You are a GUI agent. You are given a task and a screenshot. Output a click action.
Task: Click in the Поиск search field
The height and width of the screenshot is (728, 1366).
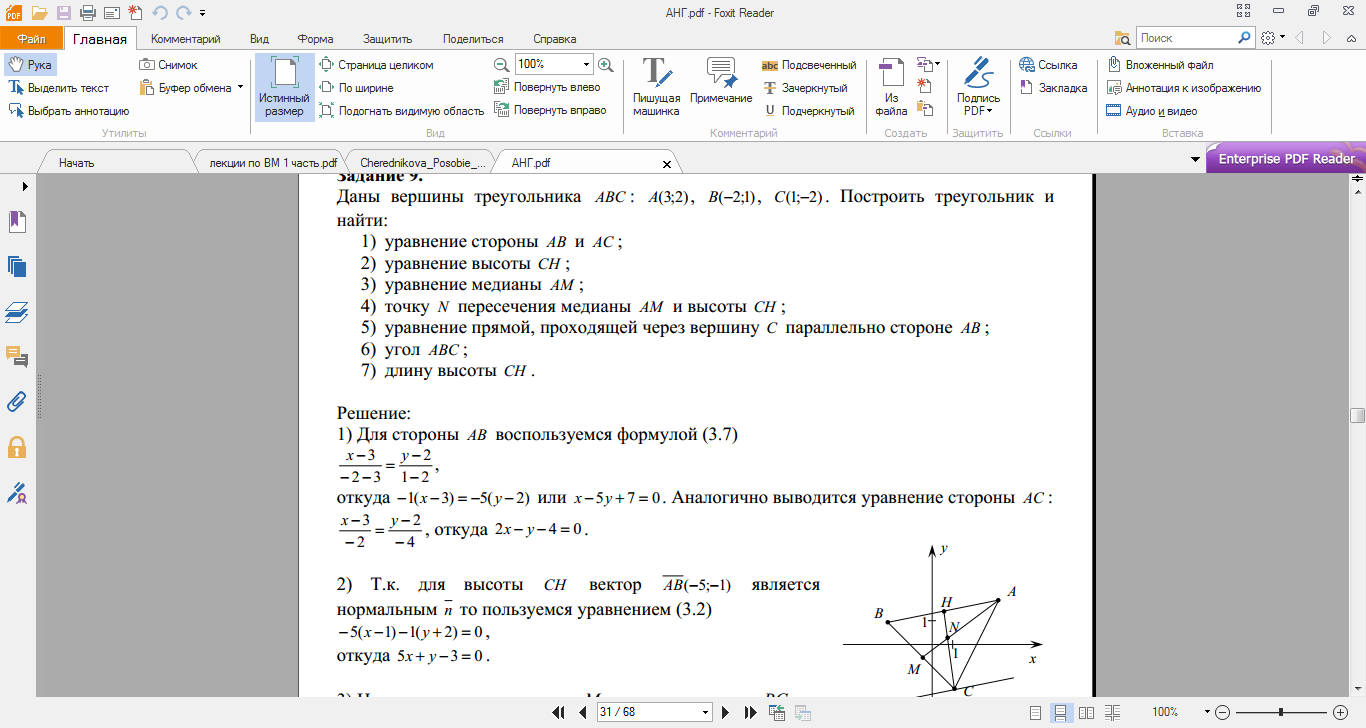point(1186,38)
